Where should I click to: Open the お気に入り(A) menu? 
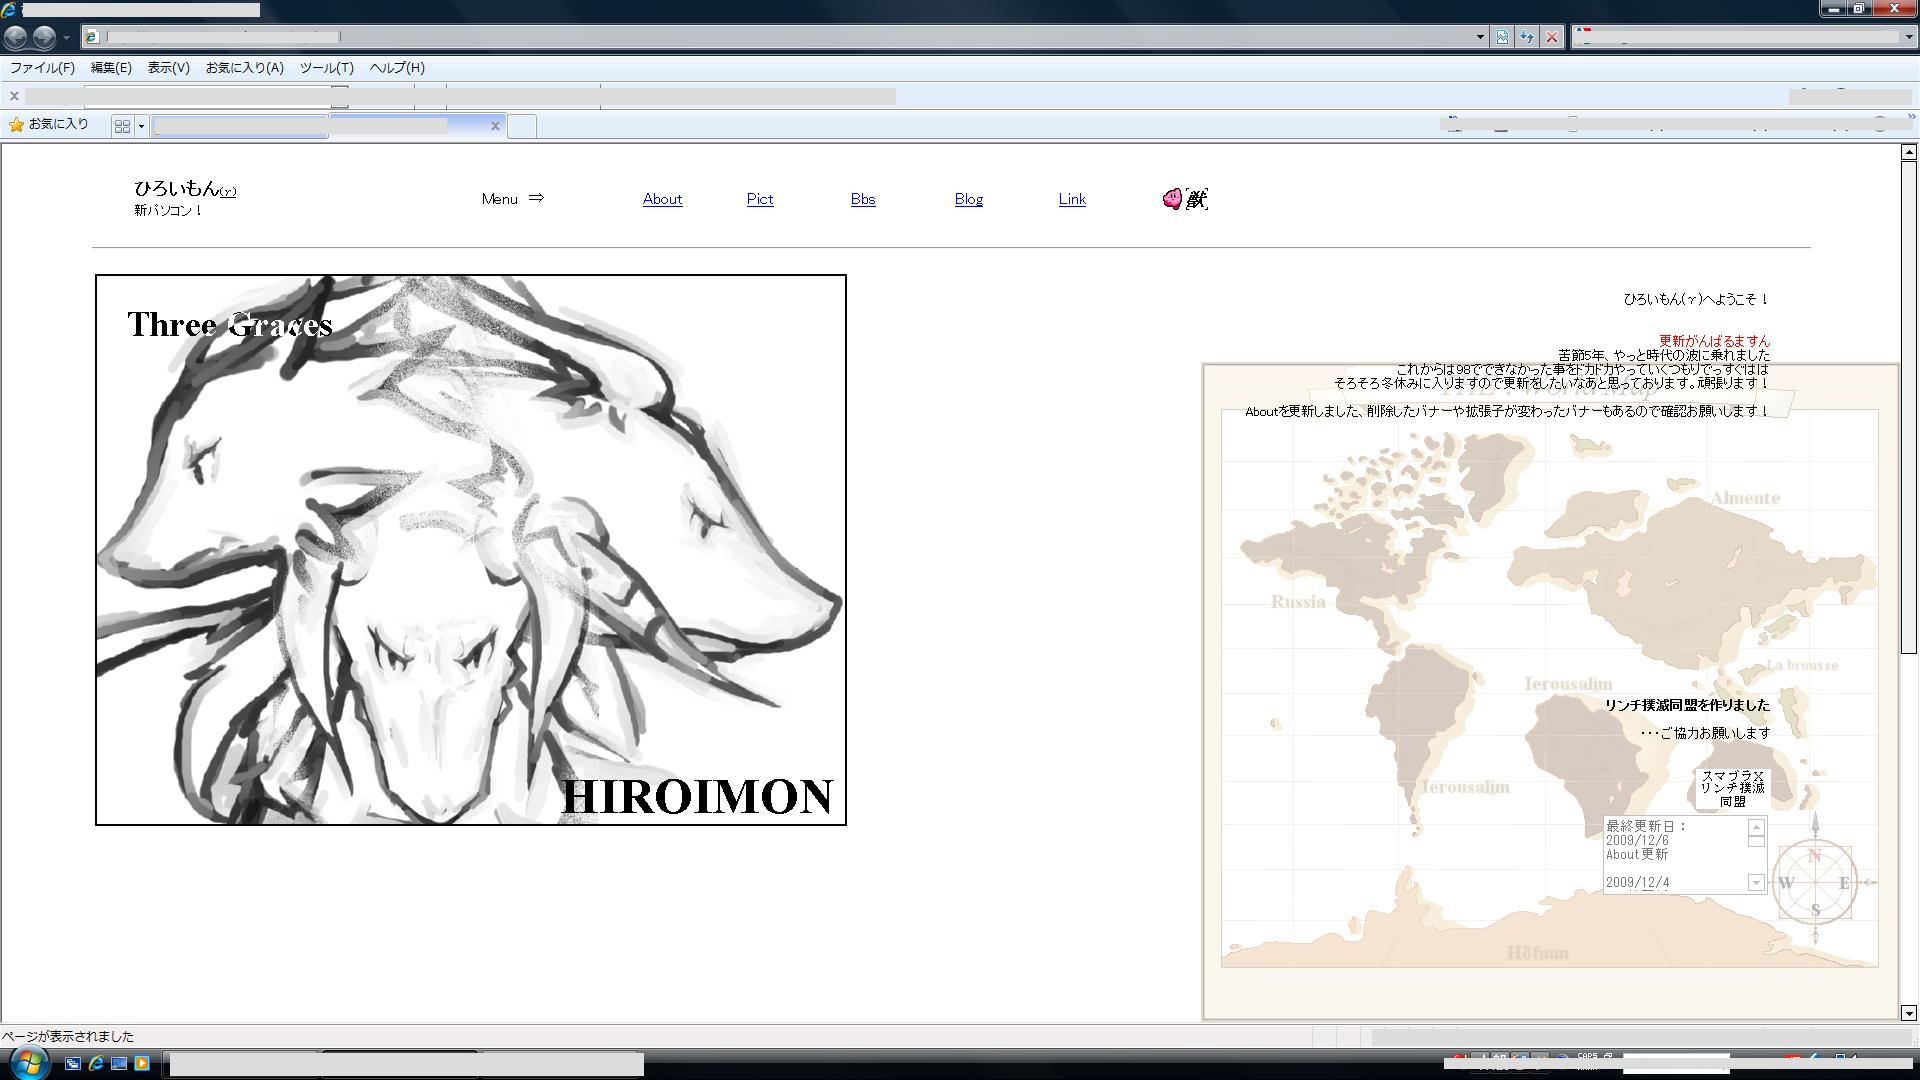coord(244,68)
